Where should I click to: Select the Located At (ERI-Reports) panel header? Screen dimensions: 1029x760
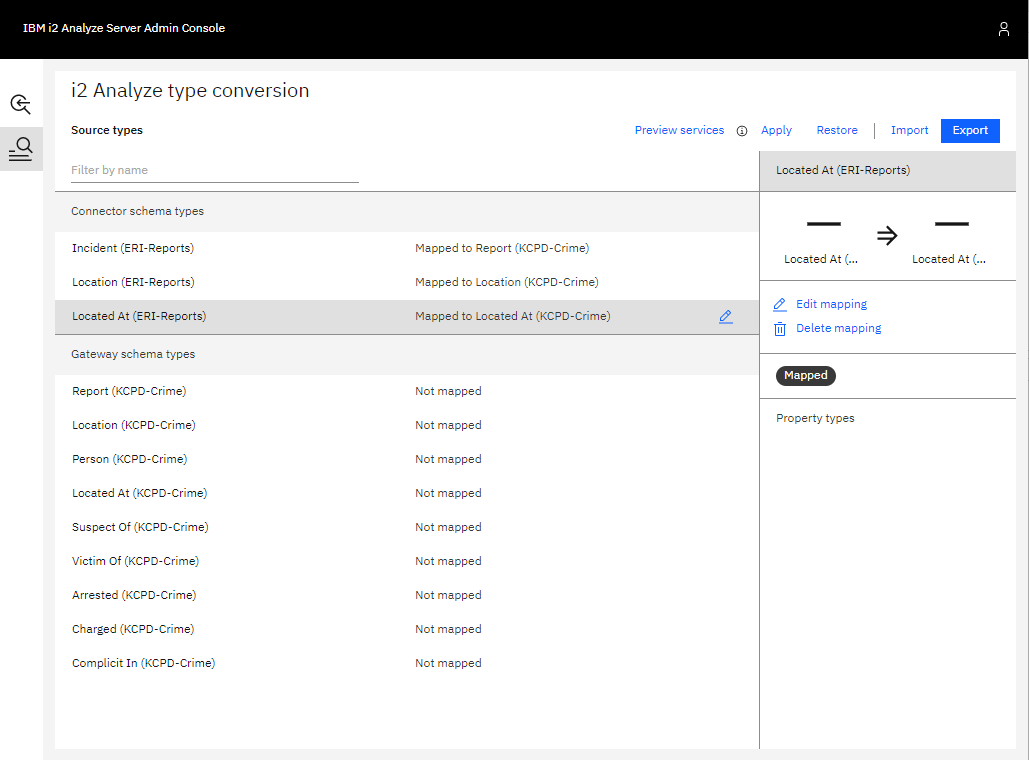843,171
